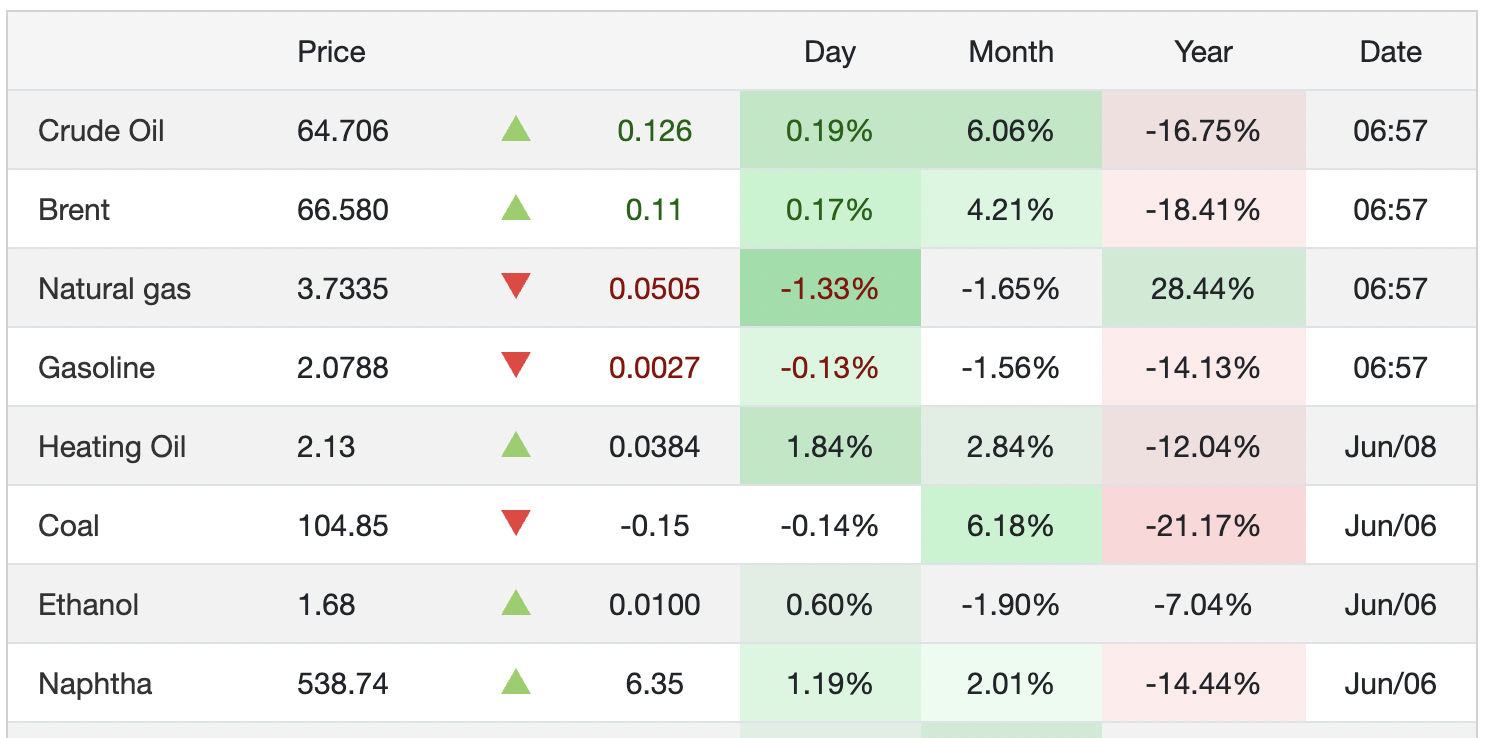Click the 1.19% Day cell for Naphtha
The width and height of the screenshot is (1490, 738).
tap(829, 684)
